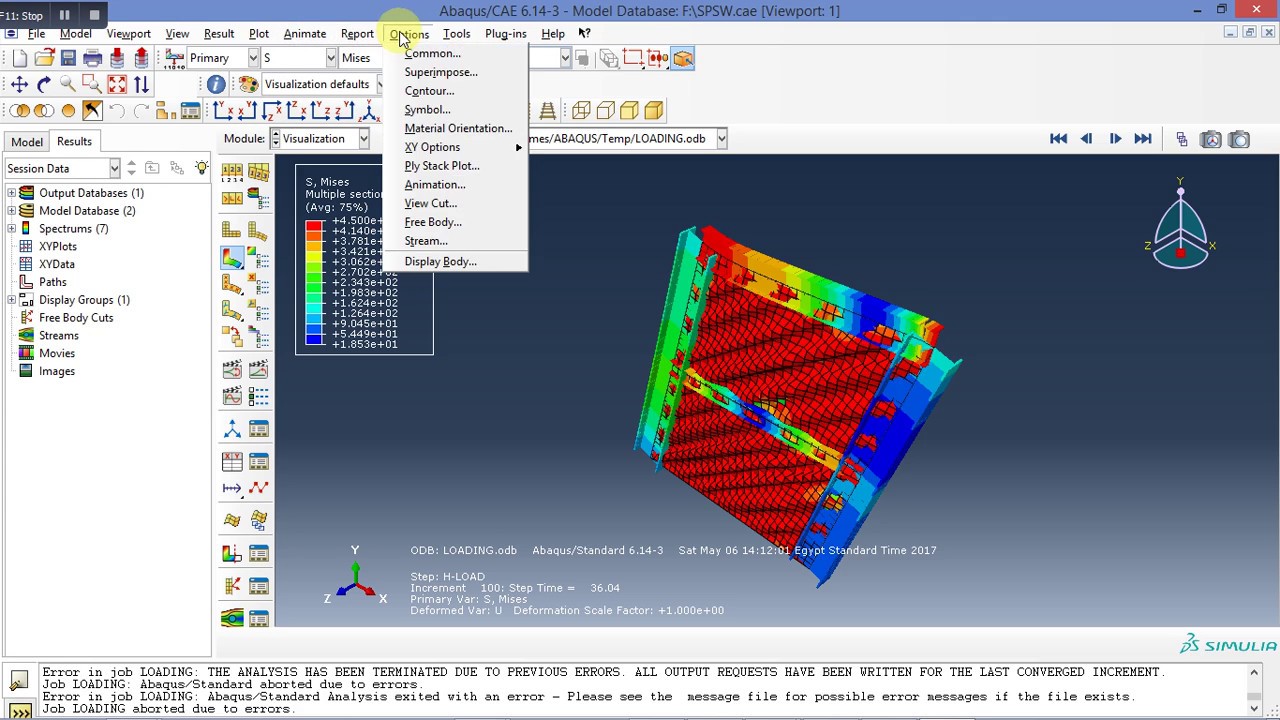Select Paths tree item

click(x=53, y=282)
